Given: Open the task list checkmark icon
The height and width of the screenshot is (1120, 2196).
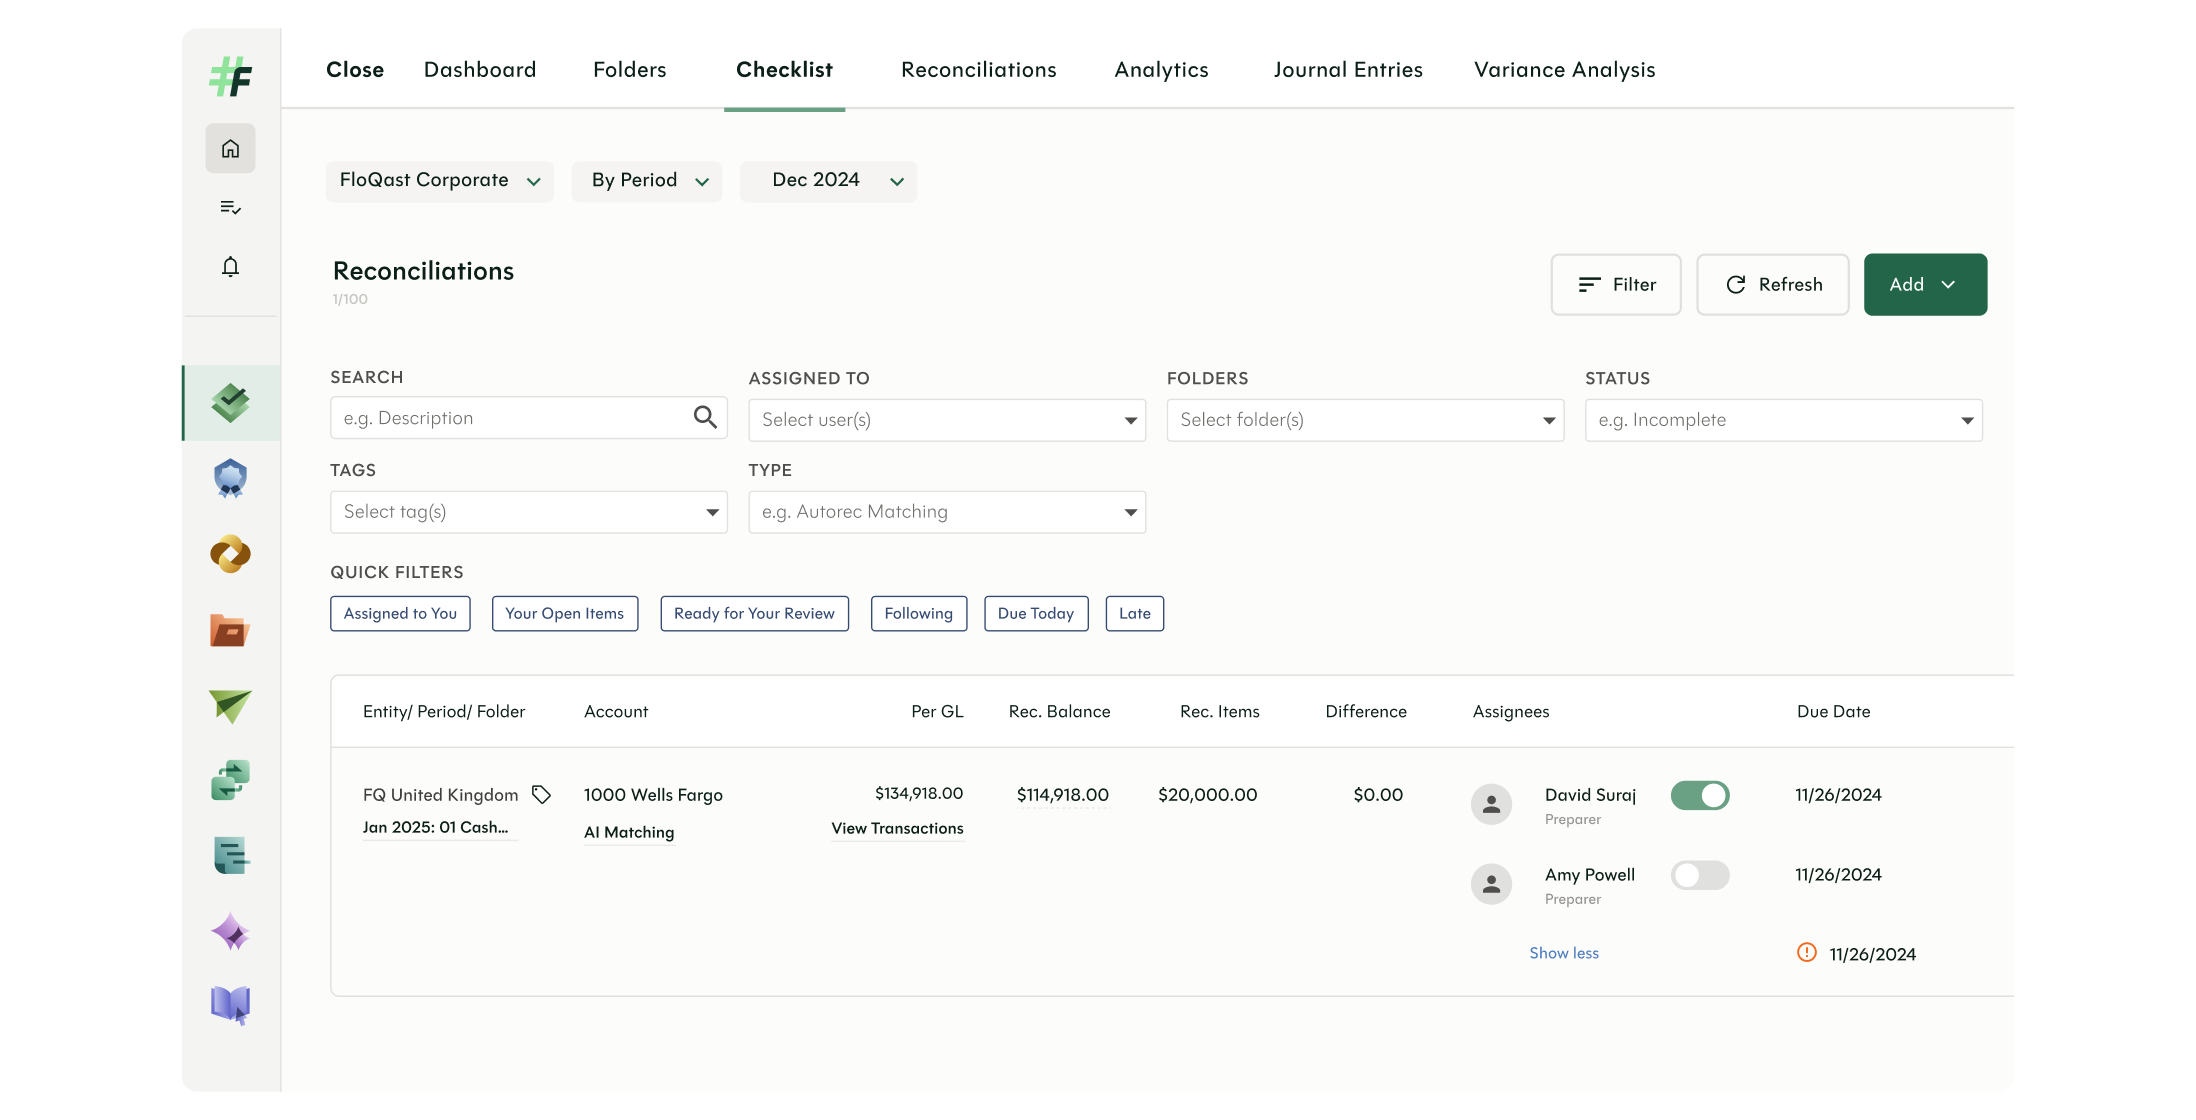Looking at the screenshot, I should pyautogui.click(x=231, y=208).
